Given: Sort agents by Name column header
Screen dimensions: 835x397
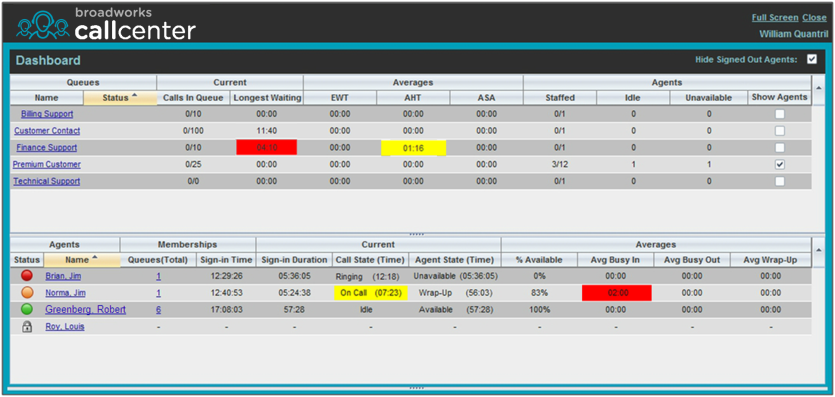Looking at the screenshot, I should coord(81,260).
